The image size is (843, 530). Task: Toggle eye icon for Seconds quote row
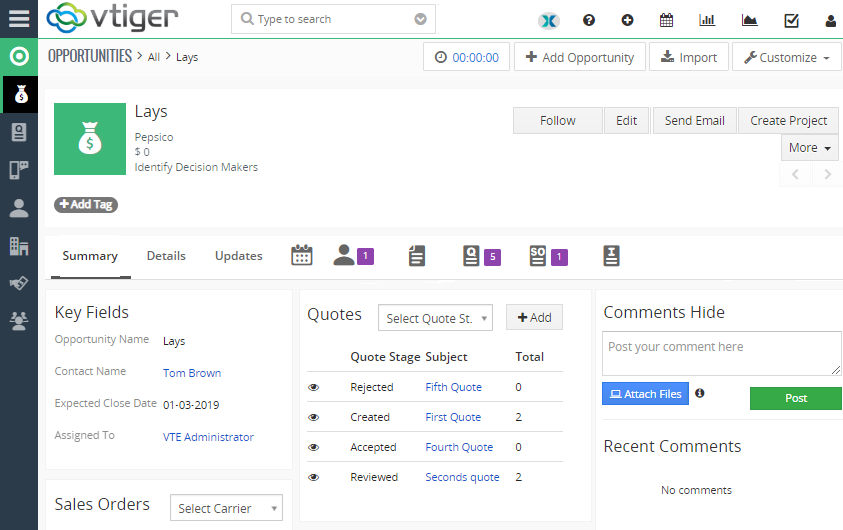(x=314, y=477)
